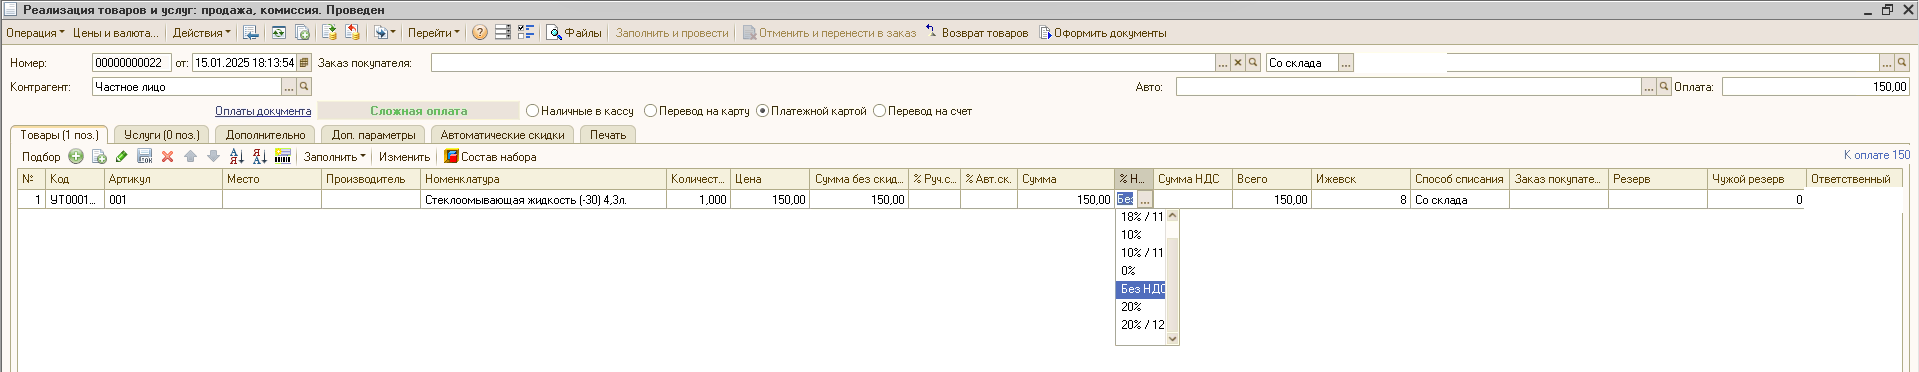Click the barcode scanner icon
This screenshot has height=372, width=1919.
(x=283, y=157)
